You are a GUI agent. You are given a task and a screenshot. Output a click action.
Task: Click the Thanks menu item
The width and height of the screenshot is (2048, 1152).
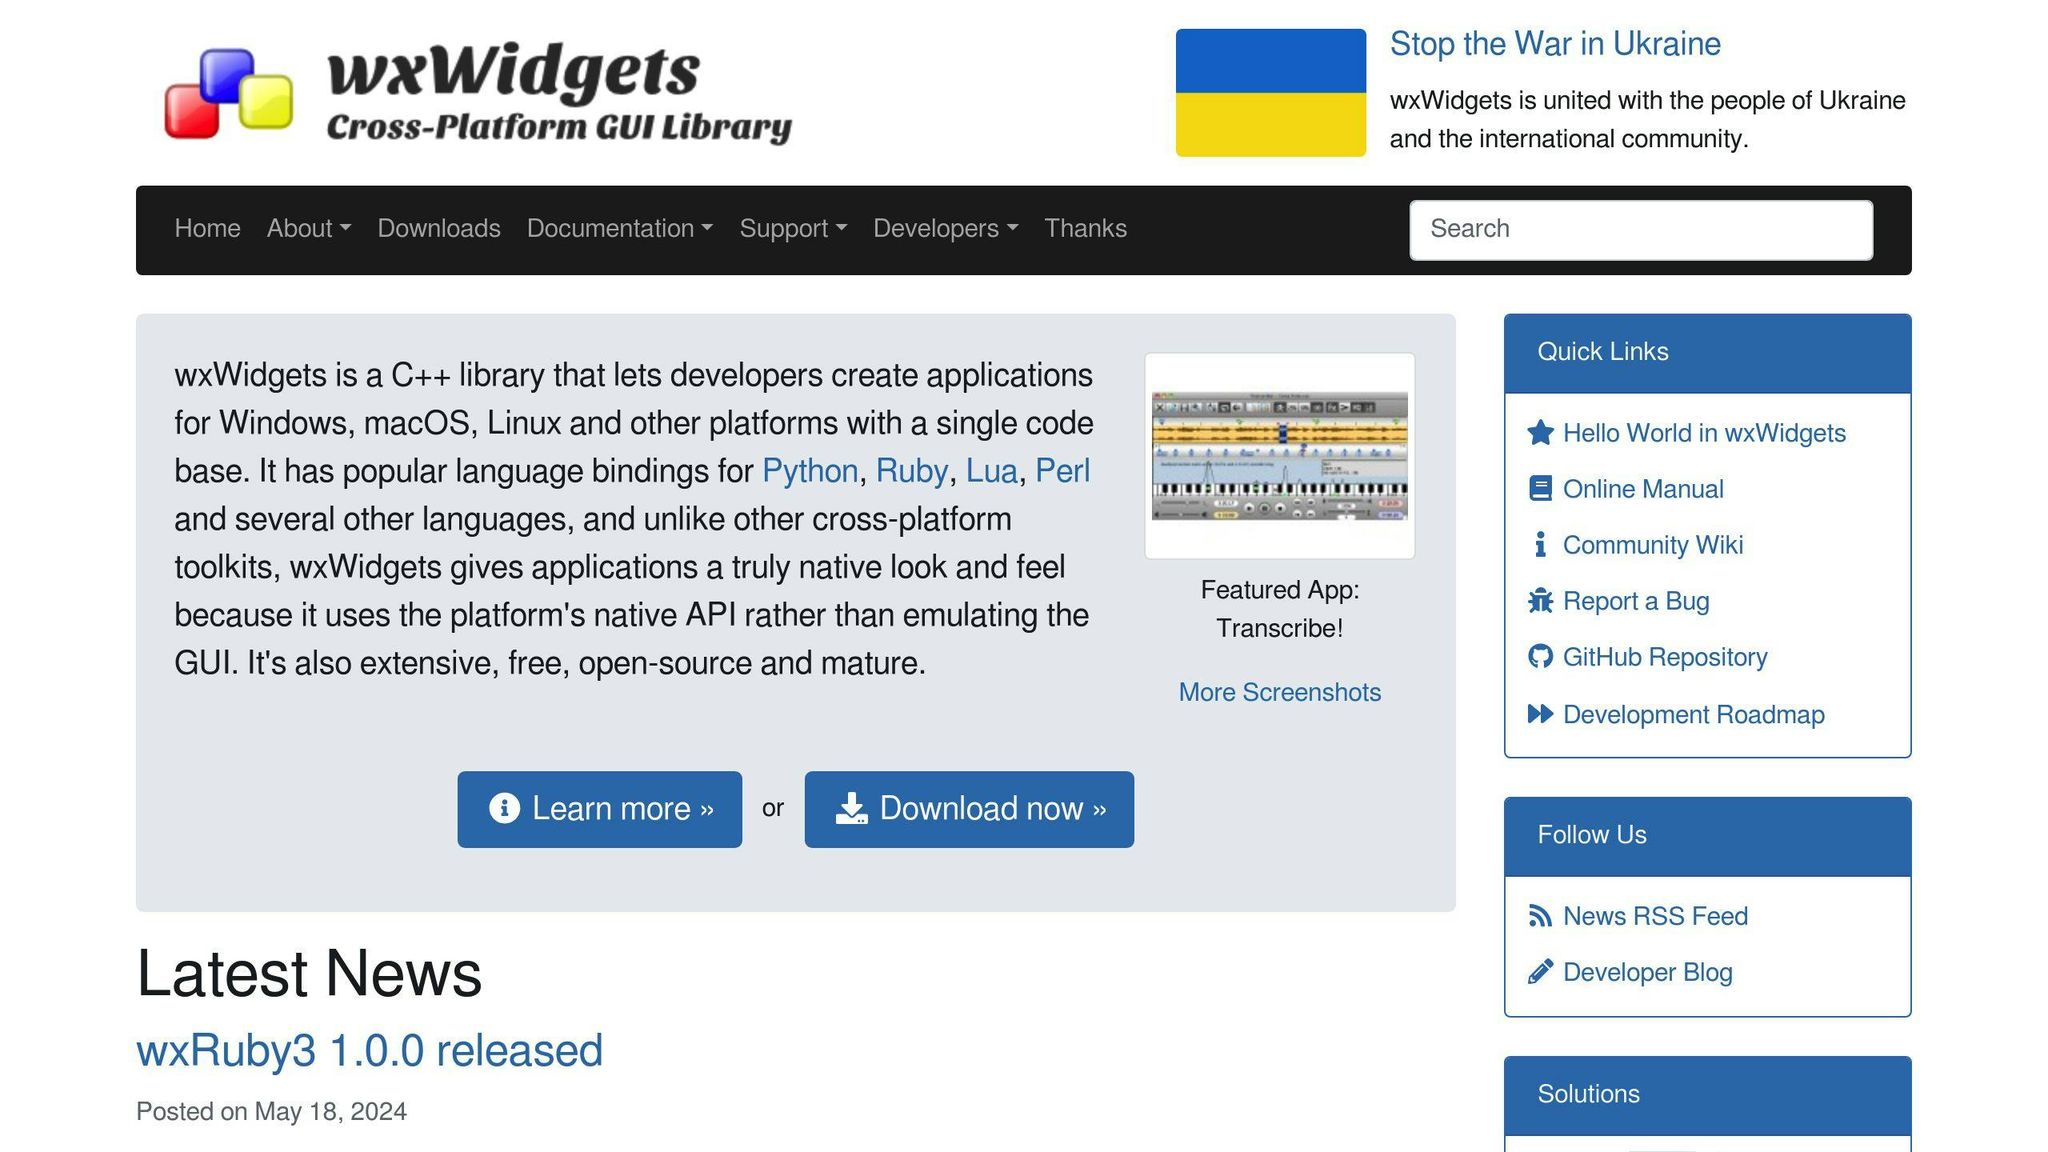pos(1085,229)
